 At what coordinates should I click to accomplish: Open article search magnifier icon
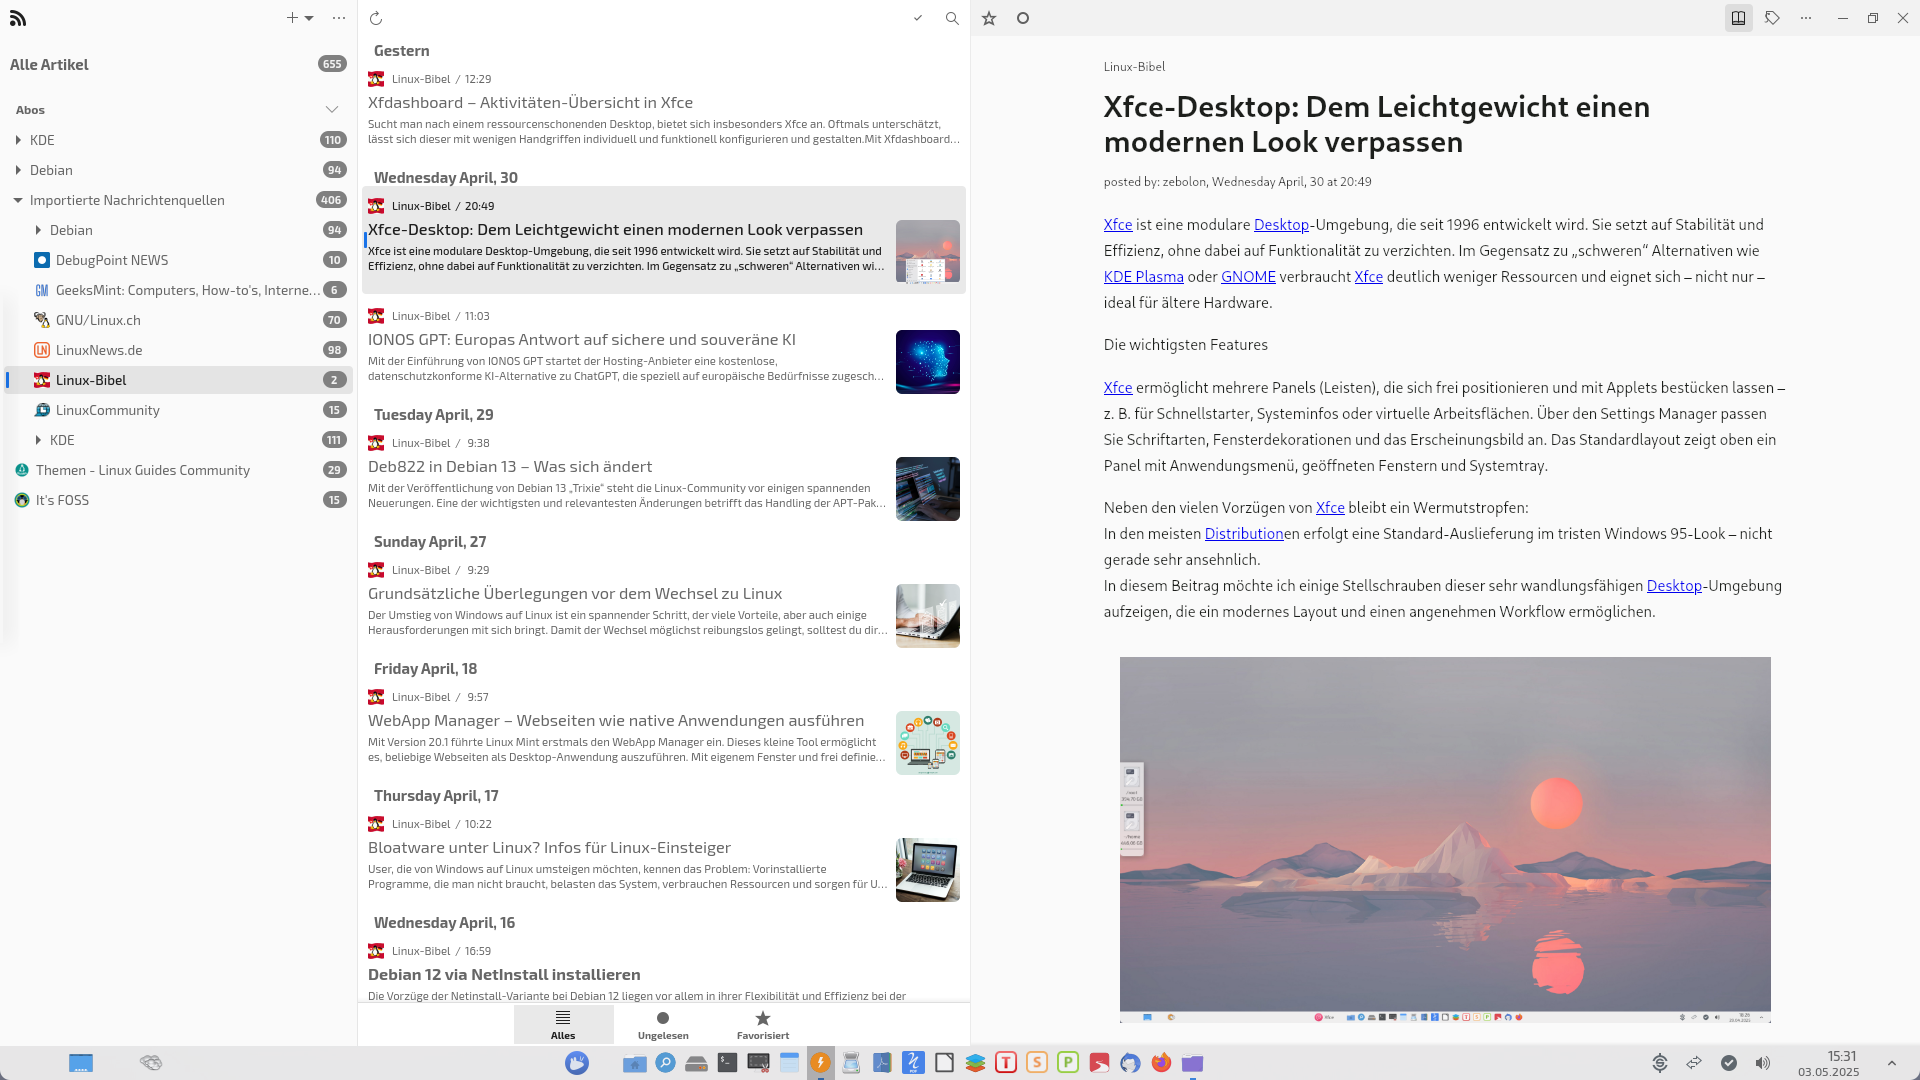[x=952, y=18]
